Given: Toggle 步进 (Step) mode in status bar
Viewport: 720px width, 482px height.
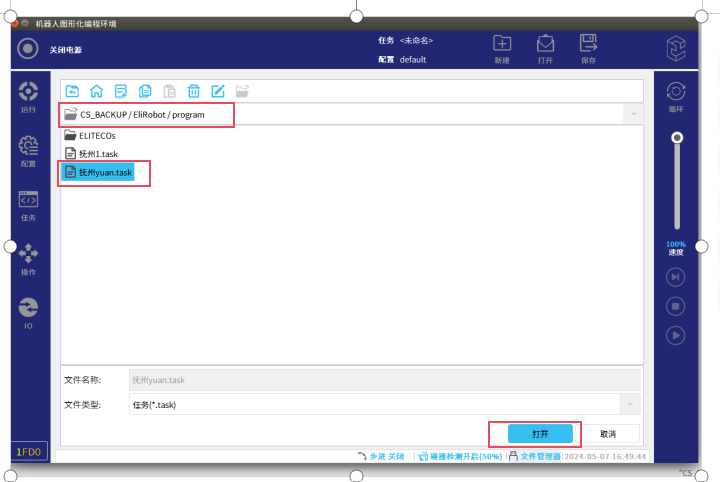Looking at the screenshot, I should click(x=380, y=456).
